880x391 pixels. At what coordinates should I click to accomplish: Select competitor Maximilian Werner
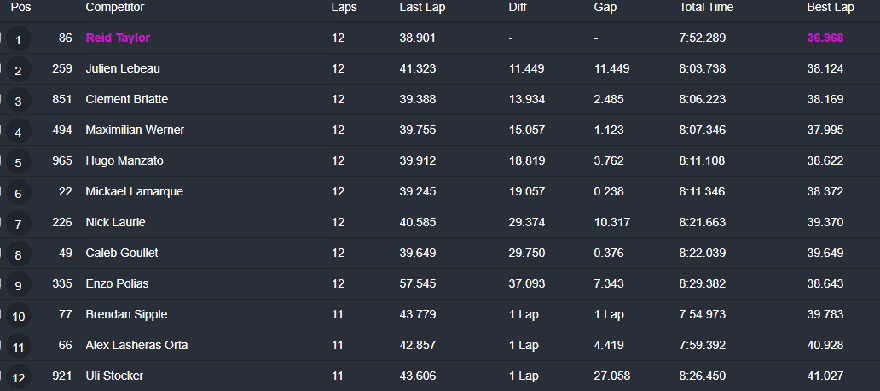point(135,130)
